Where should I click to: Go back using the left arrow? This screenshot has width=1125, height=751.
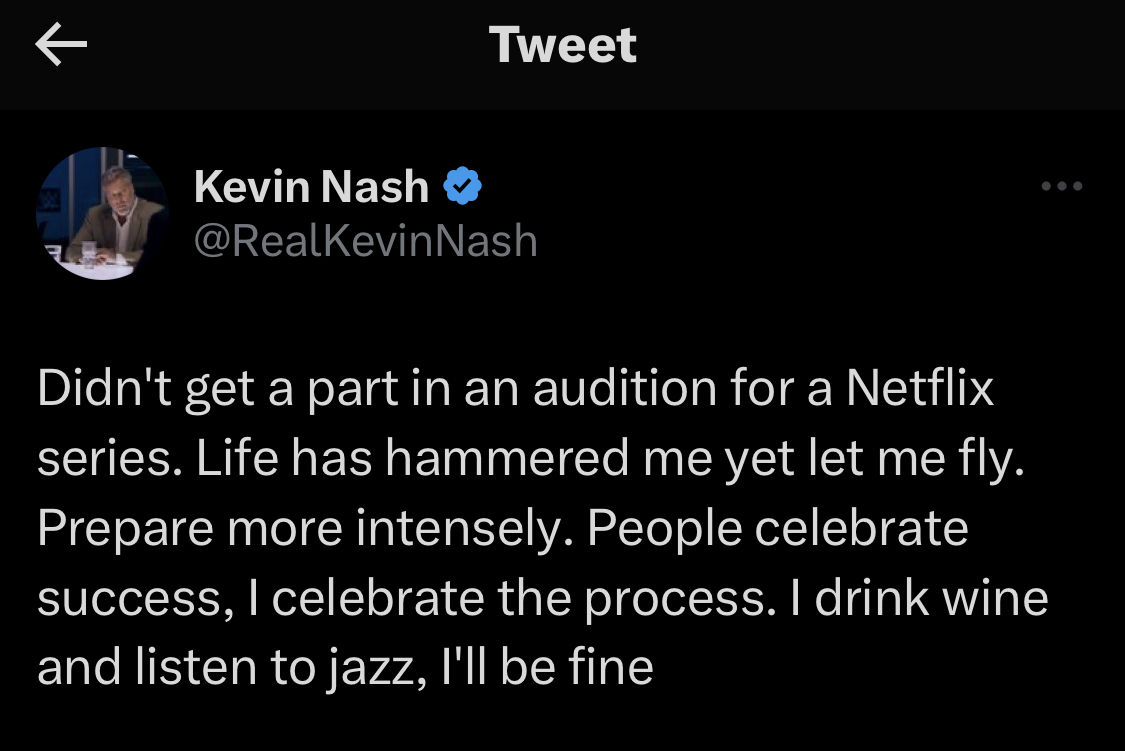(61, 46)
